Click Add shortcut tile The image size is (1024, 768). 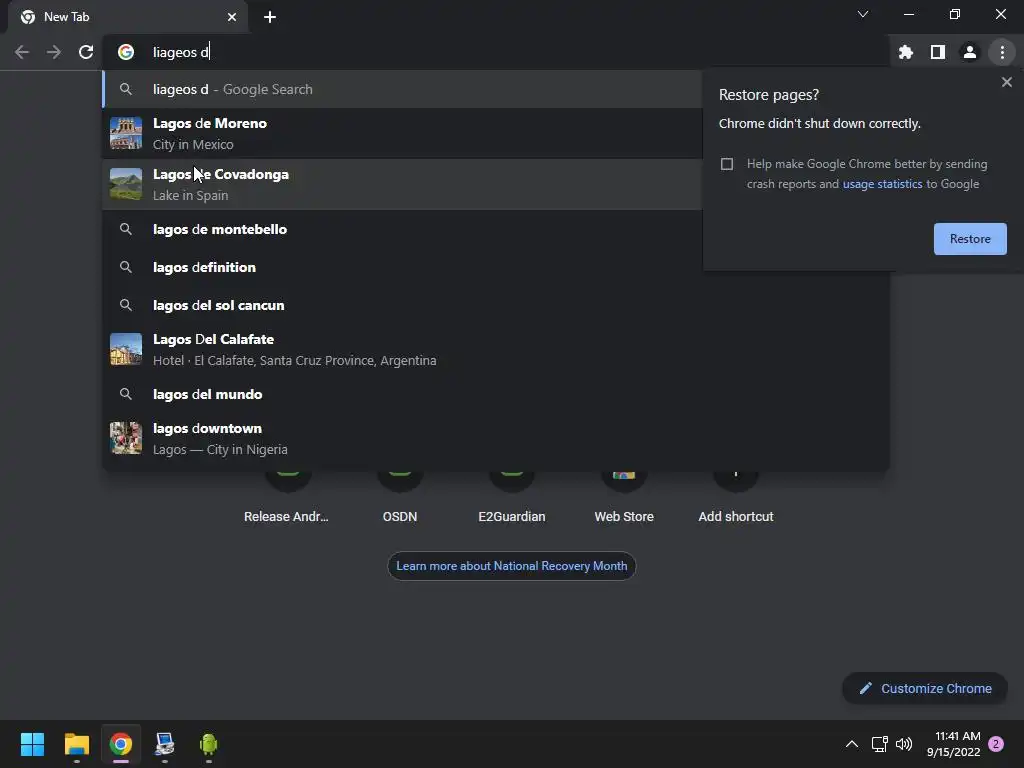pos(736,500)
